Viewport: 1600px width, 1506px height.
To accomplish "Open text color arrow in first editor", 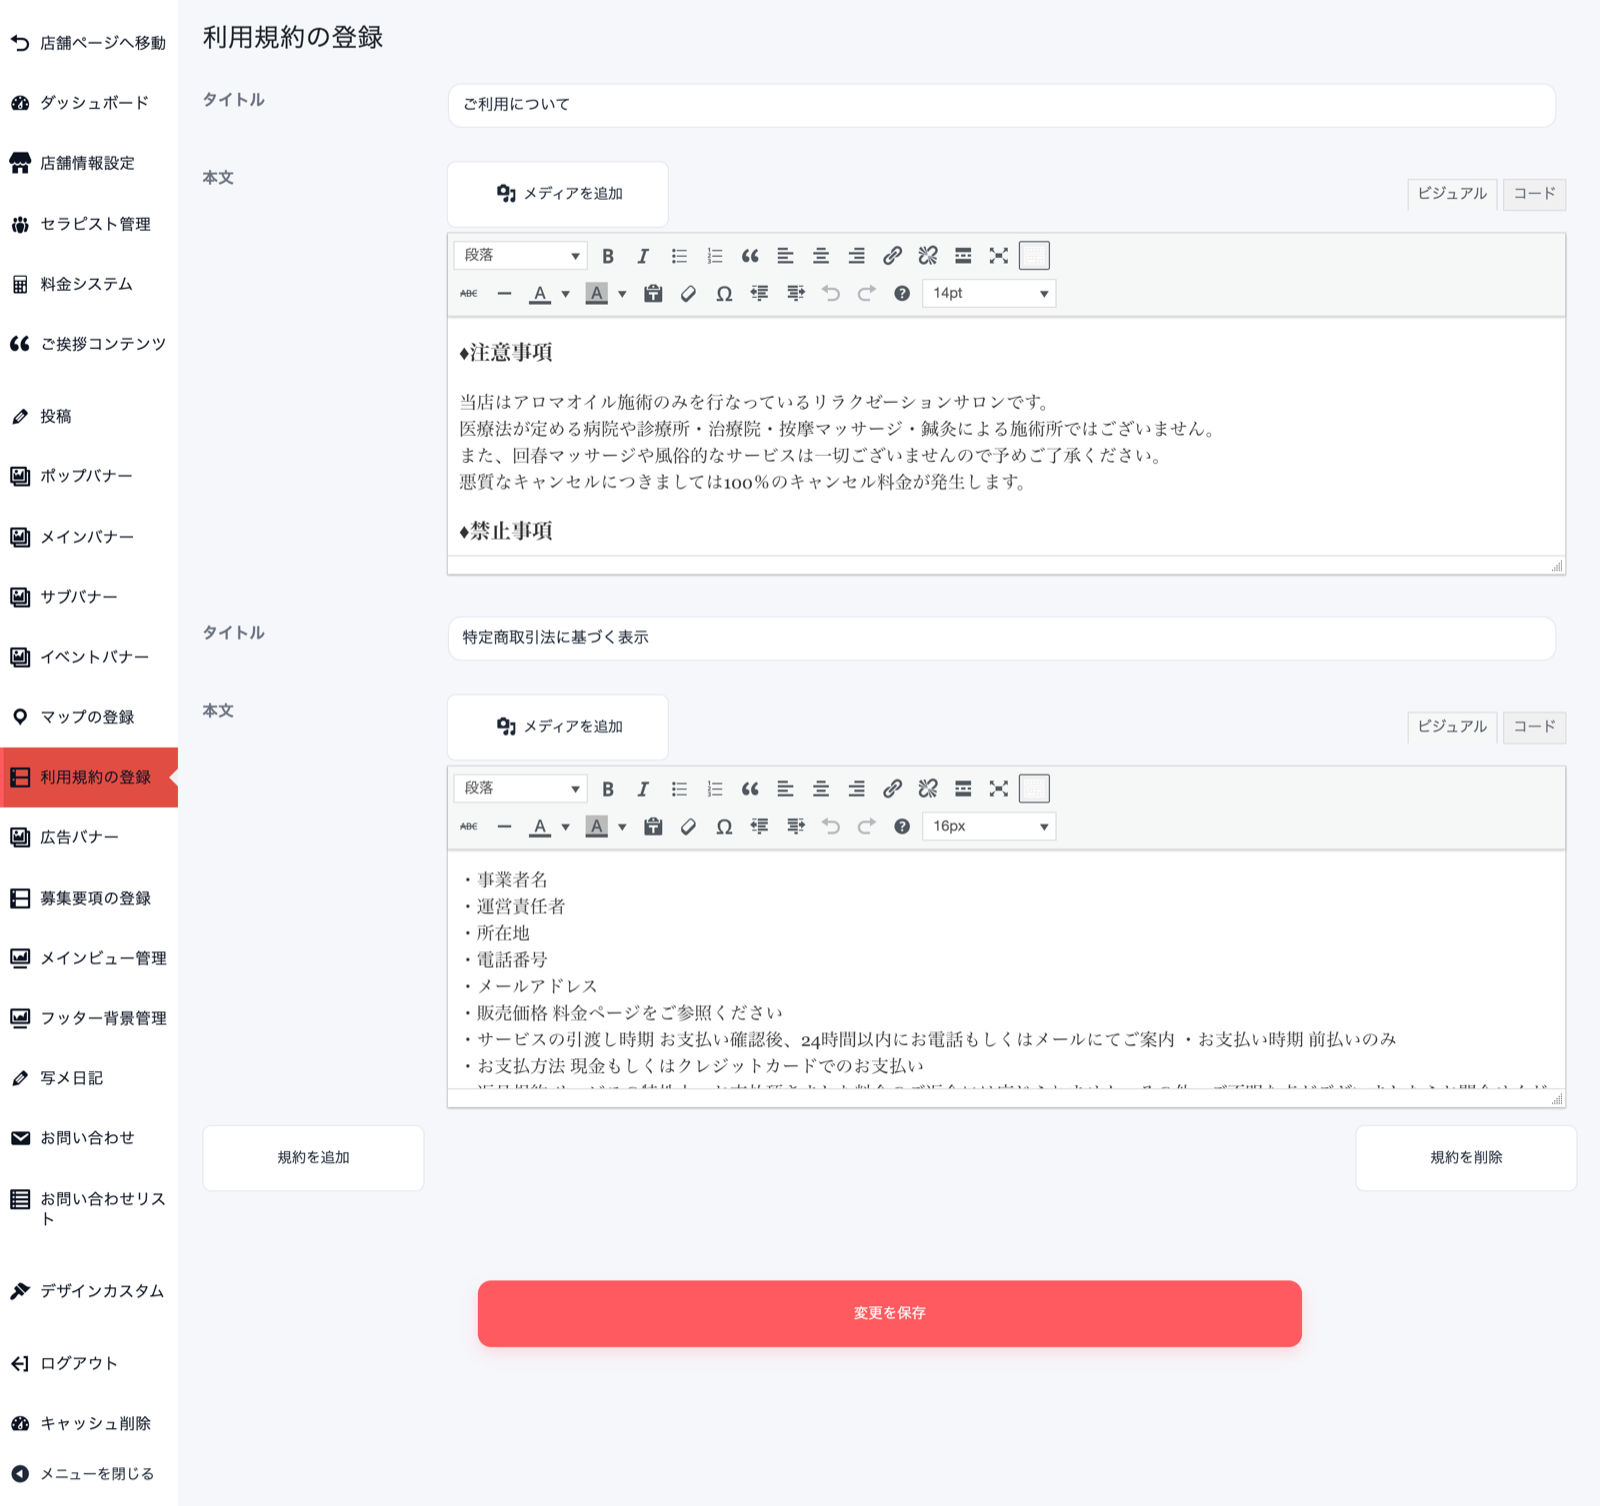I will (x=565, y=294).
